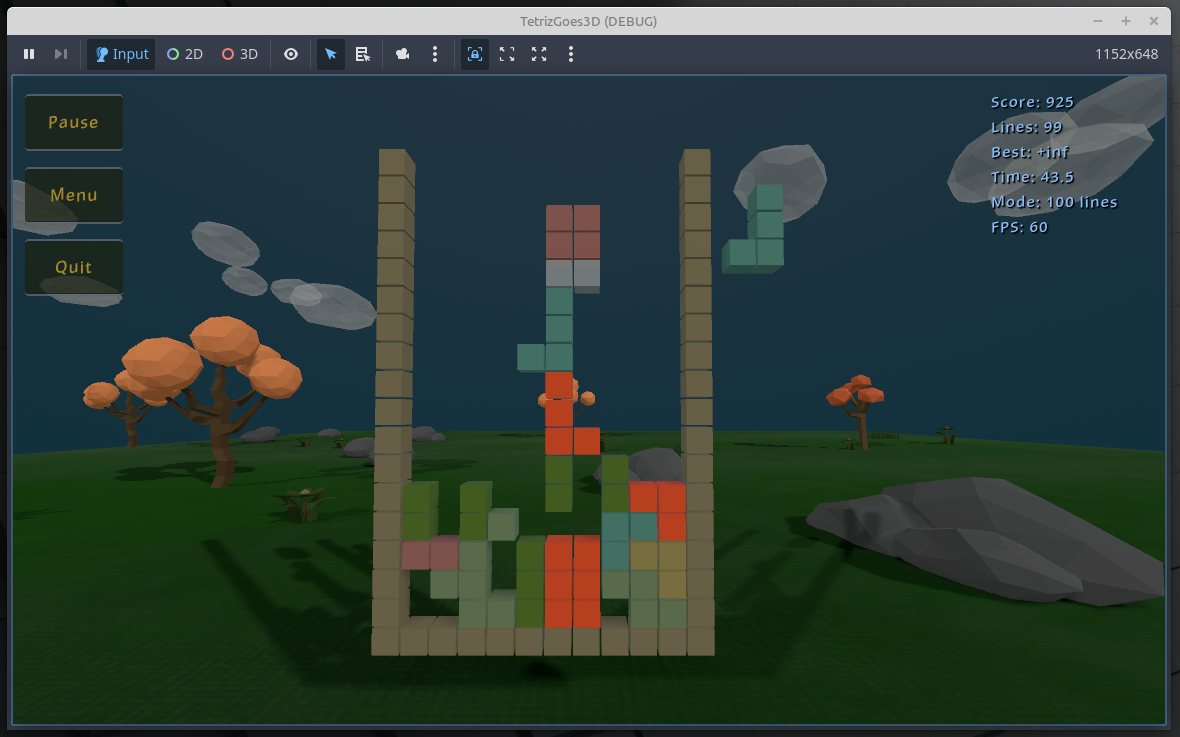Screen dimensions: 1180x737
Task: Activate the single-select arrow tool
Action: point(330,54)
